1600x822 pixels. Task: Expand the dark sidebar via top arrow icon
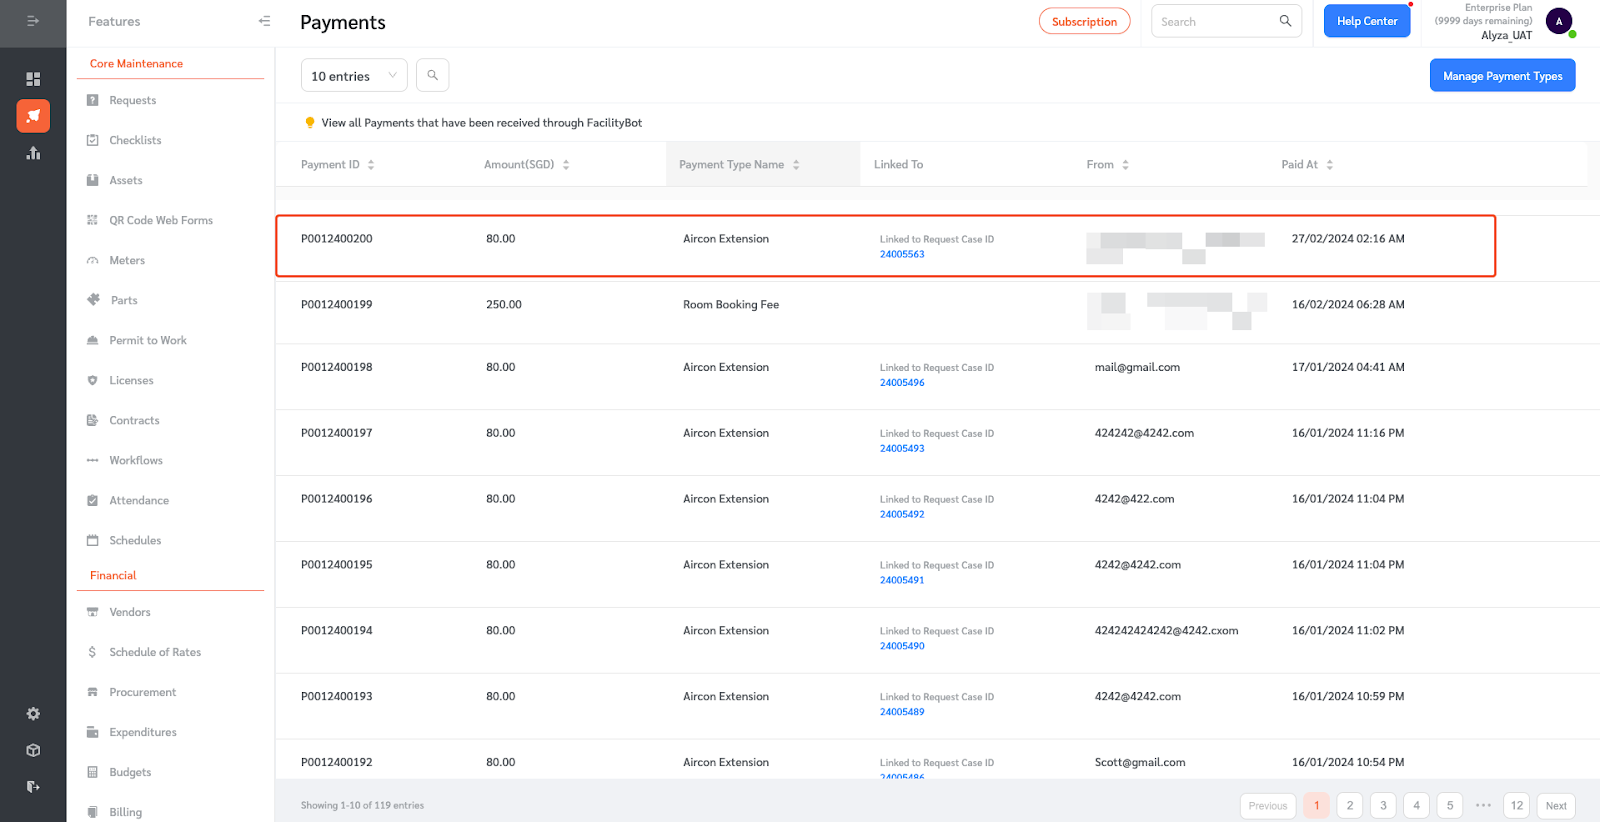point(33,21)
